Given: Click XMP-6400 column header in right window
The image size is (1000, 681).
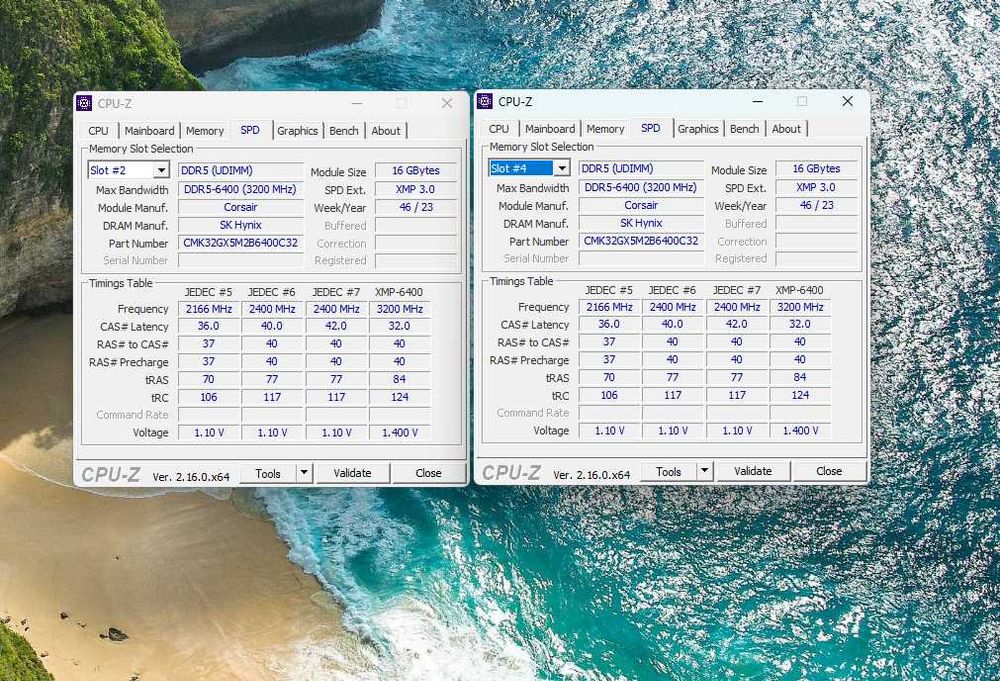Looking at the screenshot, I should tap(799, 290).
